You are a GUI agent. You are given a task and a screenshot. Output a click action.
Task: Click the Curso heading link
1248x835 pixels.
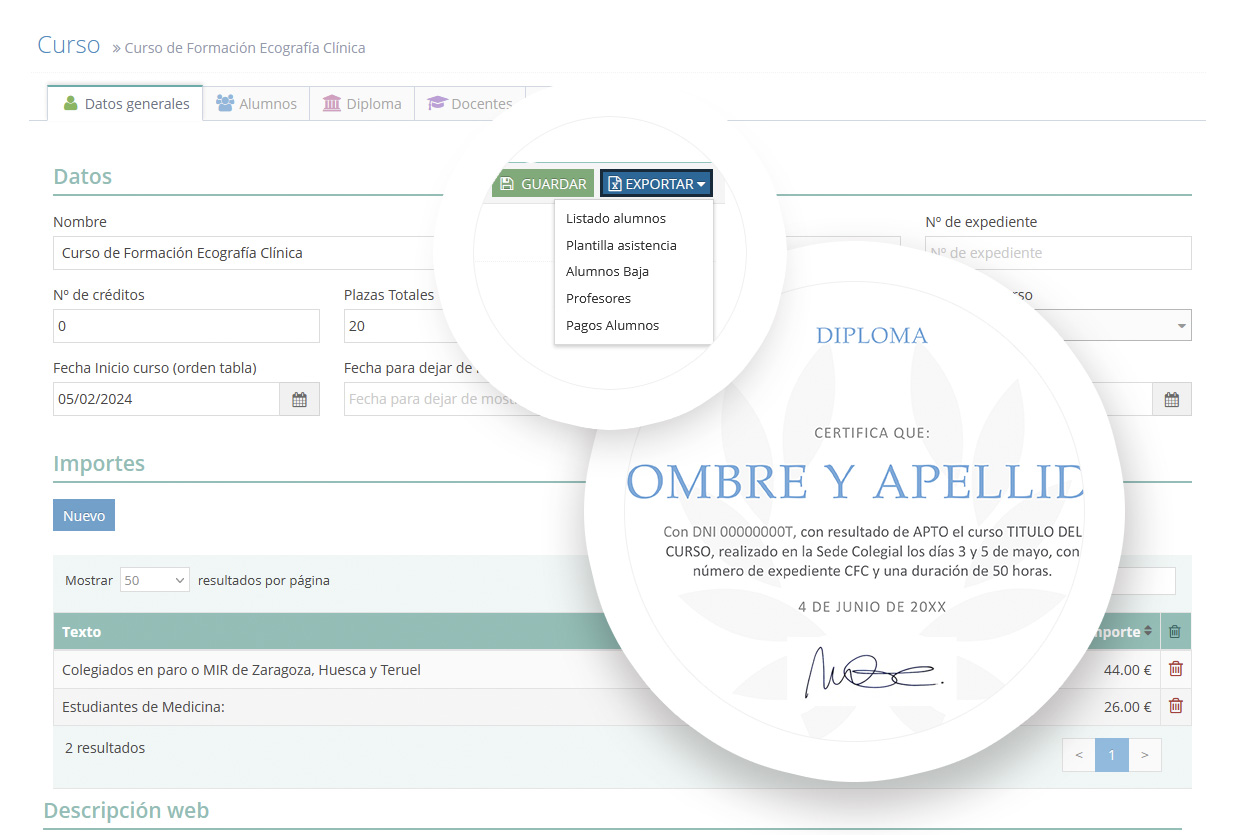[69, 45]
